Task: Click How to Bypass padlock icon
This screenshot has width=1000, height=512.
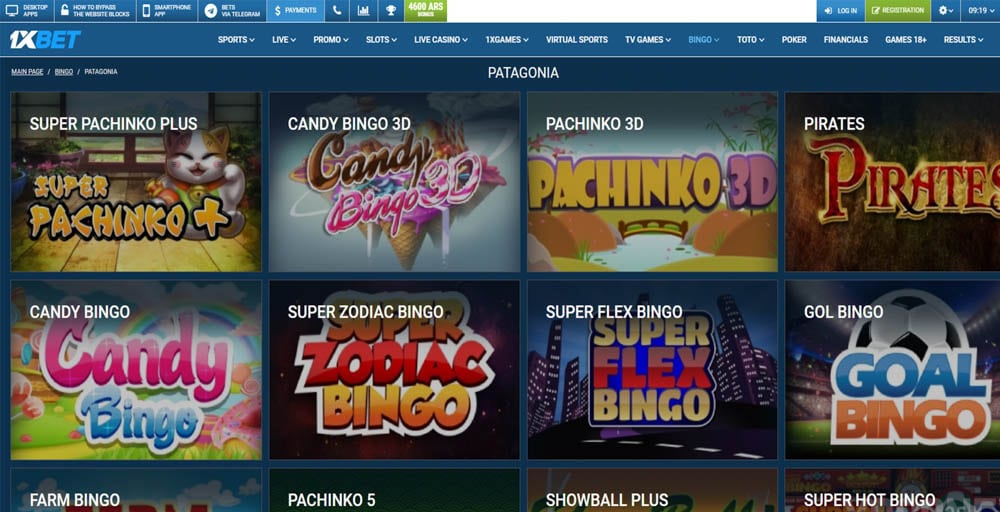Action: pyautogui.click(x=64, y=11)
